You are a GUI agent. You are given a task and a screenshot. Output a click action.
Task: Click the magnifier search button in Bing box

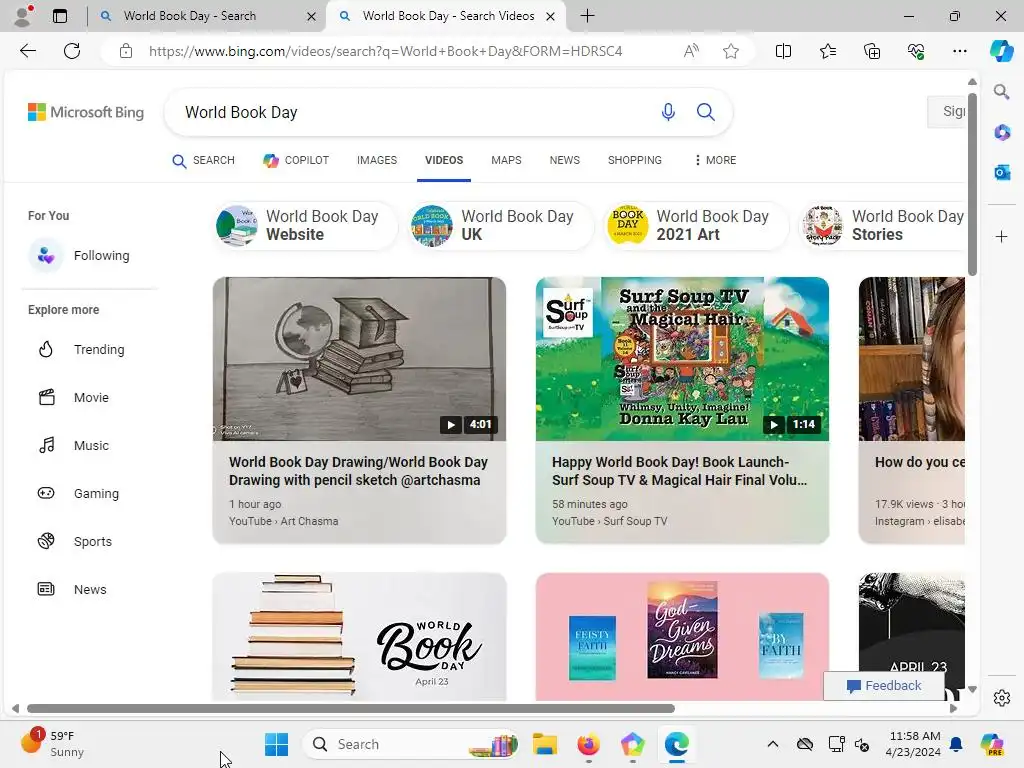pos(705,112)
